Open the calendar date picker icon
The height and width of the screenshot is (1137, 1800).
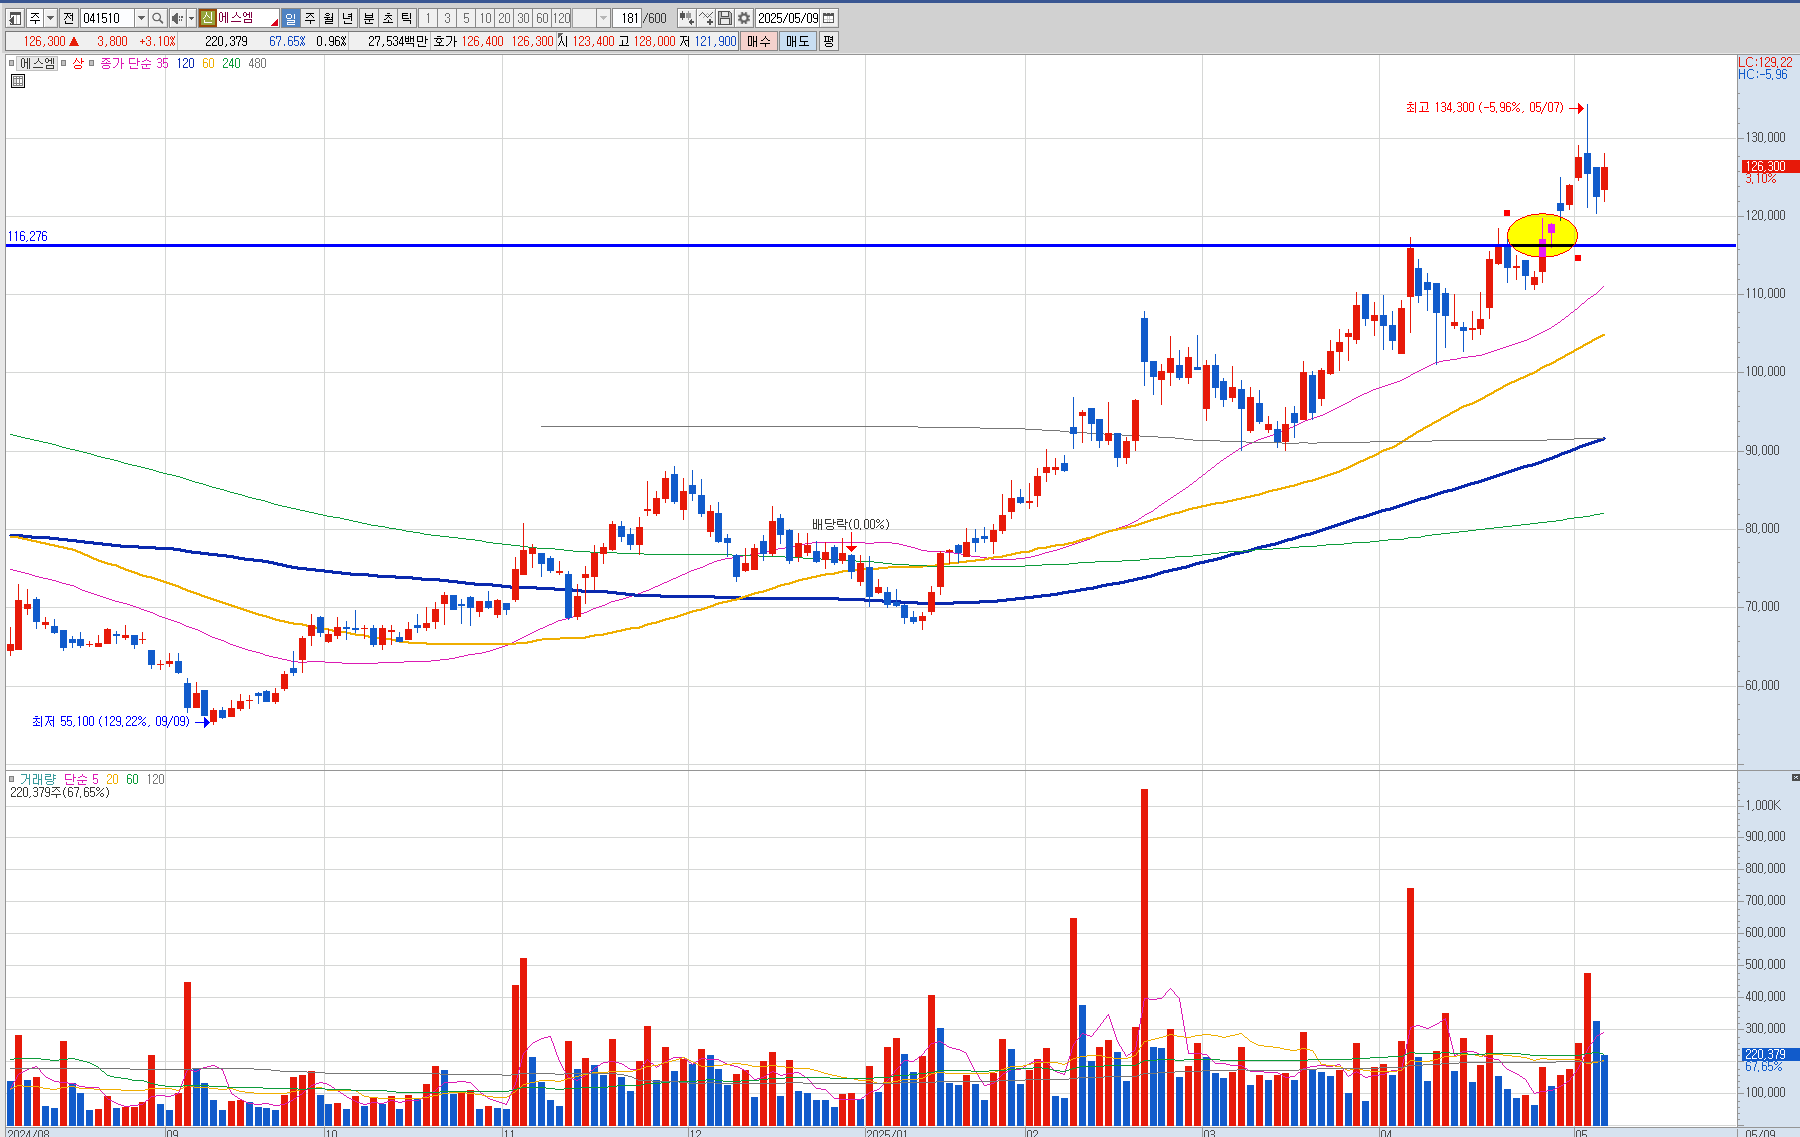coord(829,18)
